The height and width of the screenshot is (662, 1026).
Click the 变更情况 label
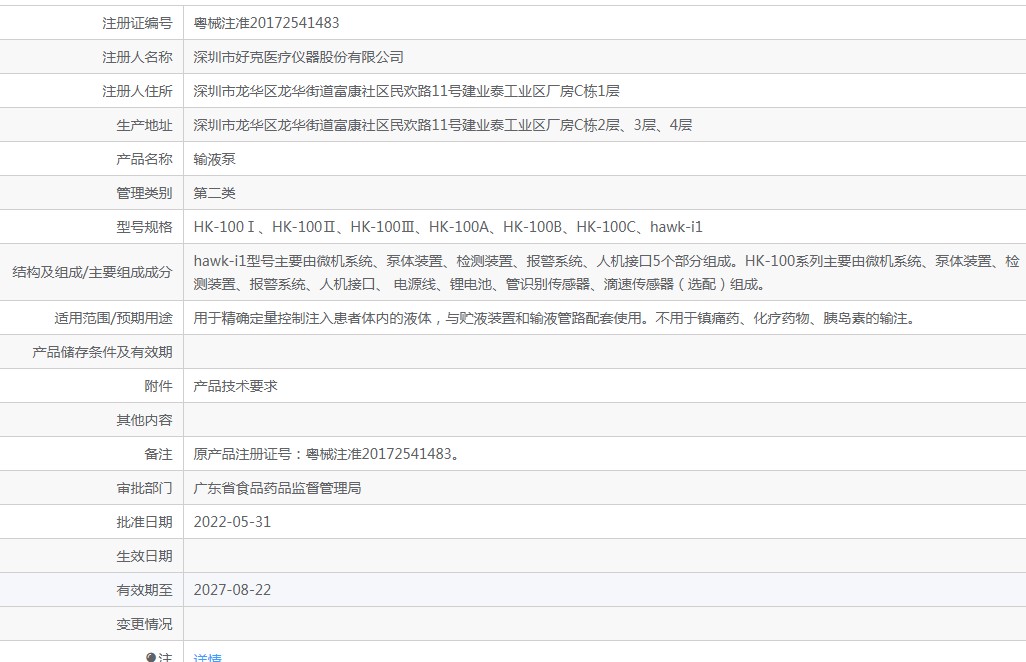click(145, 624)
